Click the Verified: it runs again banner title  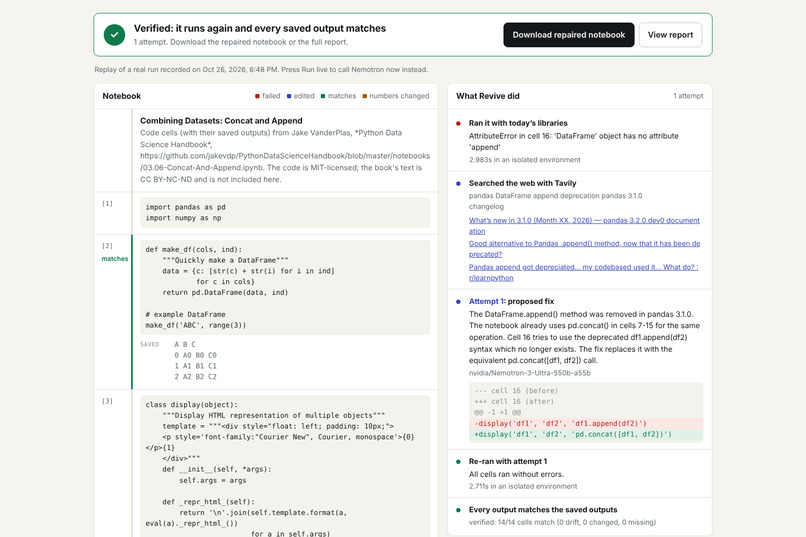(x=260, y=28)
